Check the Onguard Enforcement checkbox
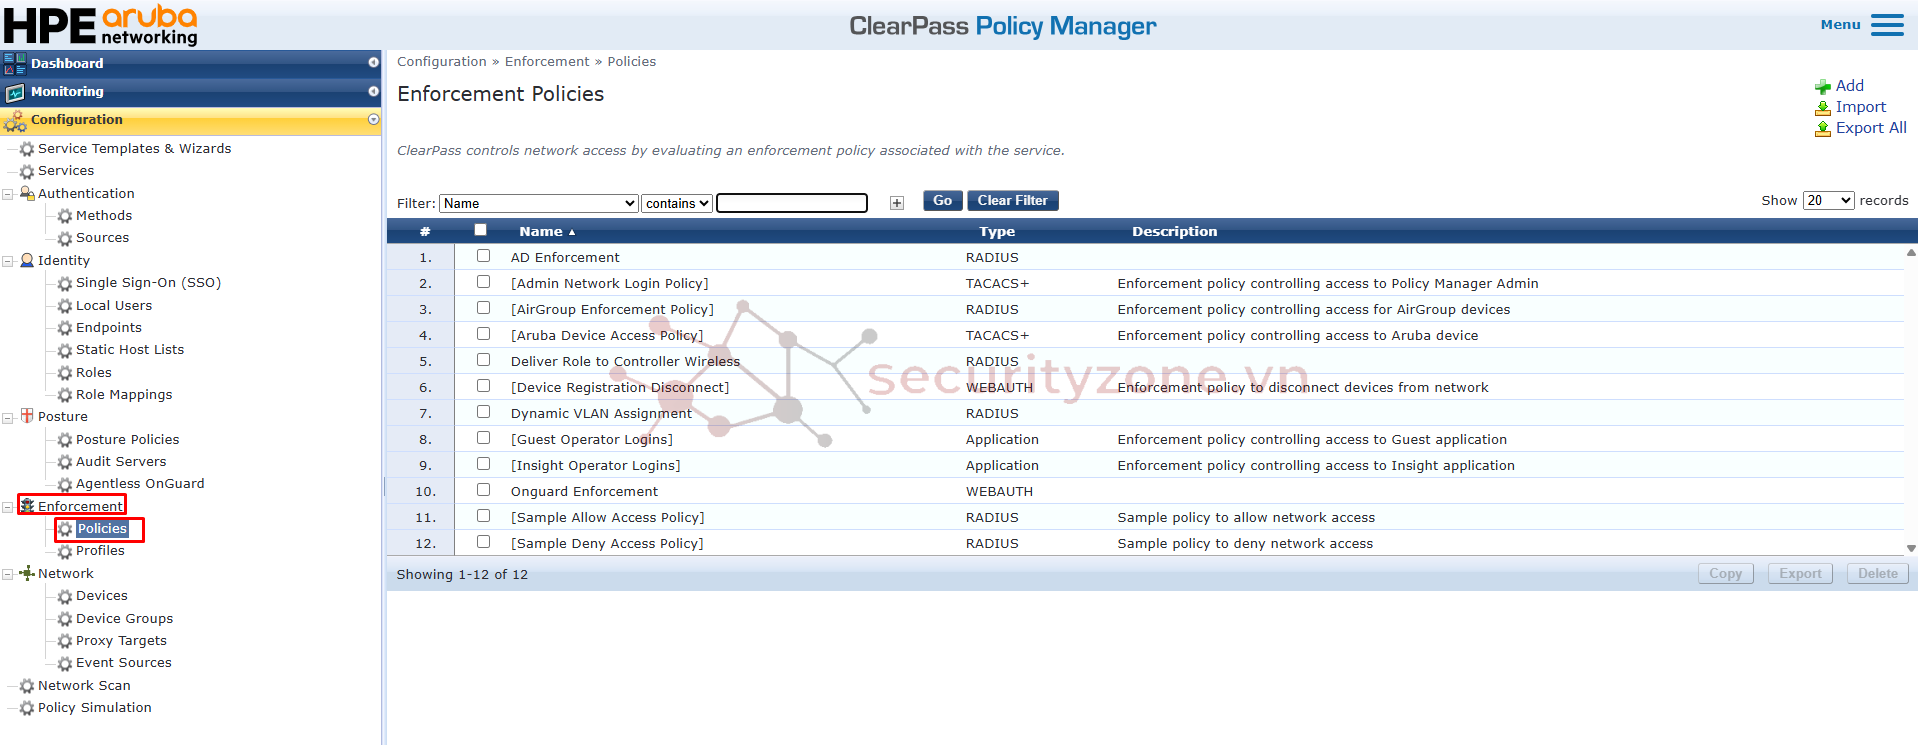The height and width of the screenshot is (745, 1918). [484, 490]
